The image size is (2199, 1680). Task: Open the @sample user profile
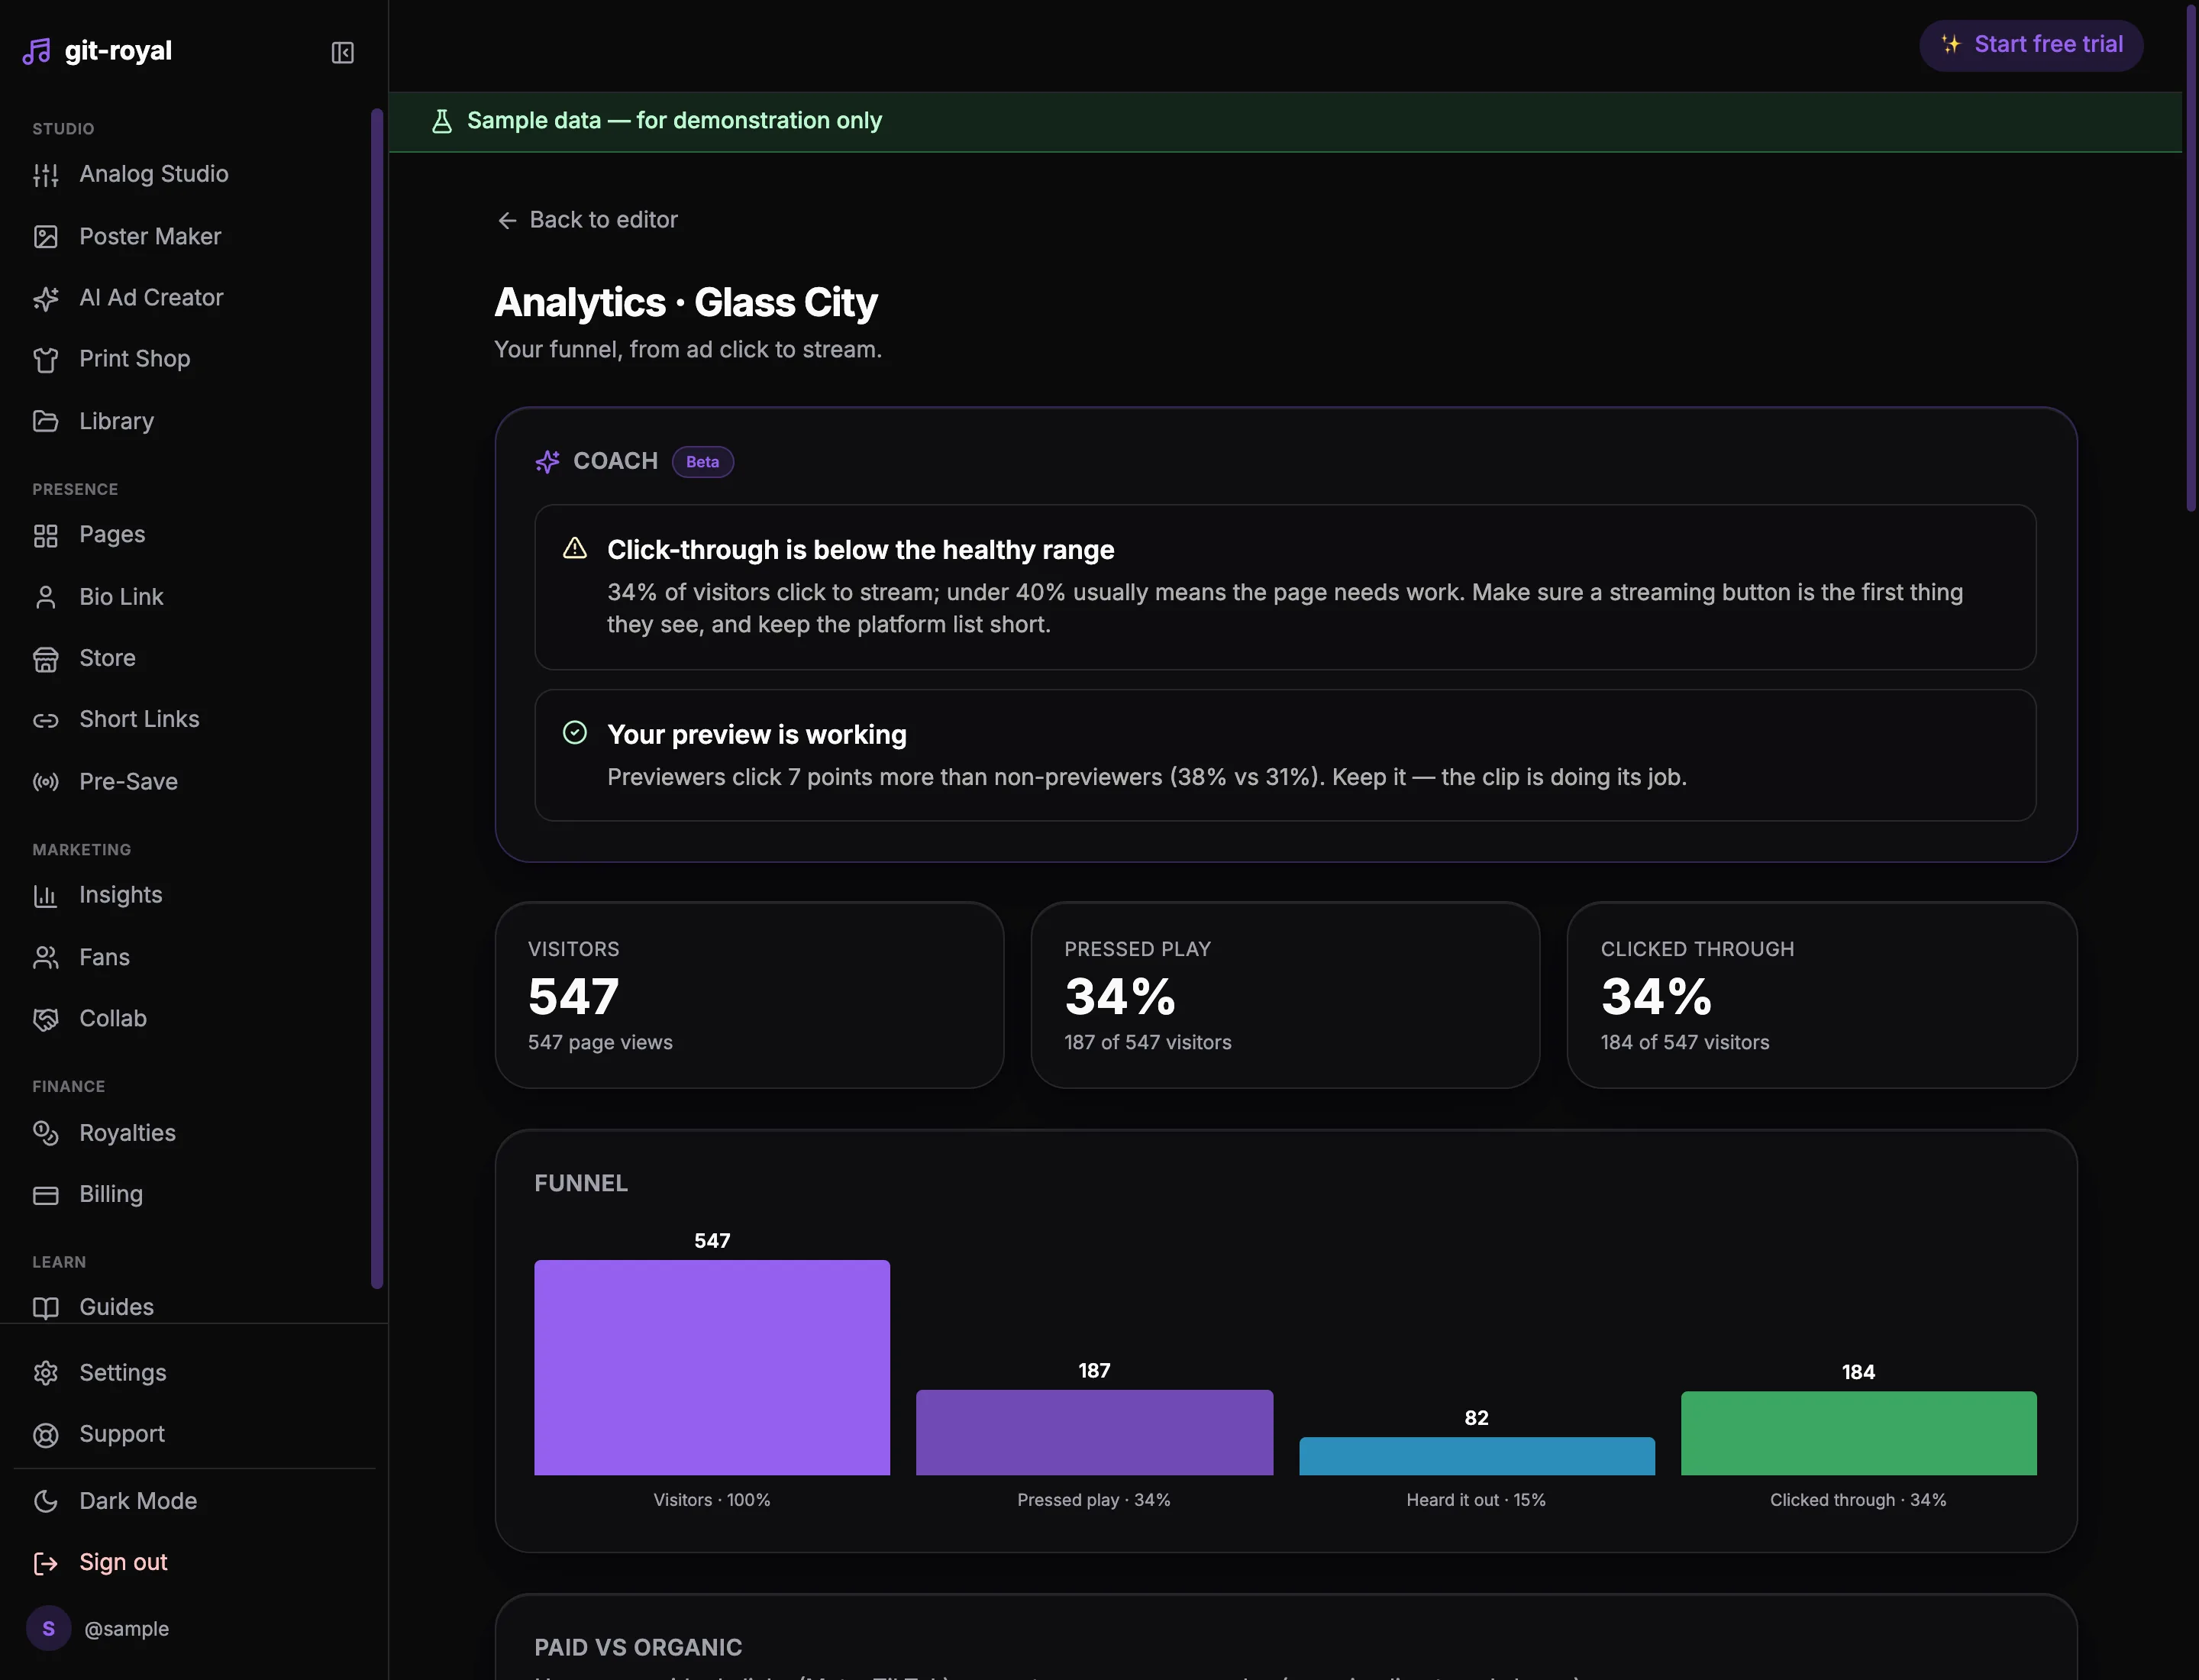(x=98, y=1628)
